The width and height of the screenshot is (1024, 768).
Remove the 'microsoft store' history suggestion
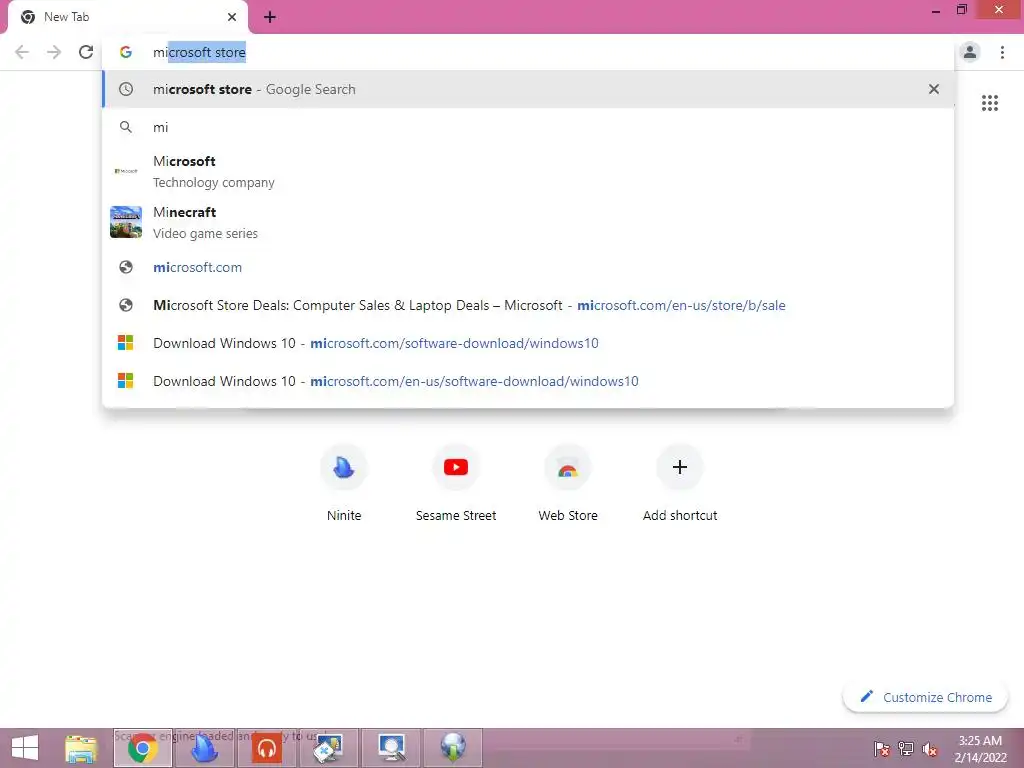pyautogui.click(x=934, y=89)
